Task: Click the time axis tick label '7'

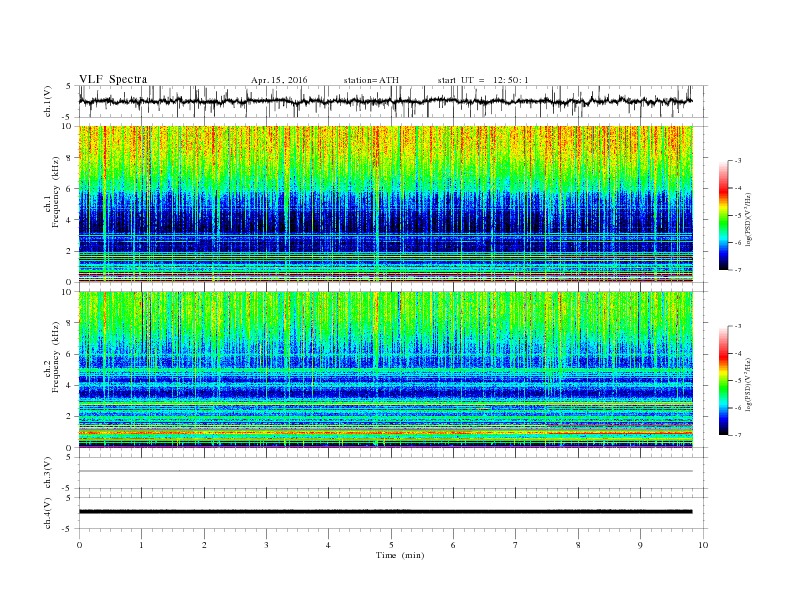Action: (516, 545)
